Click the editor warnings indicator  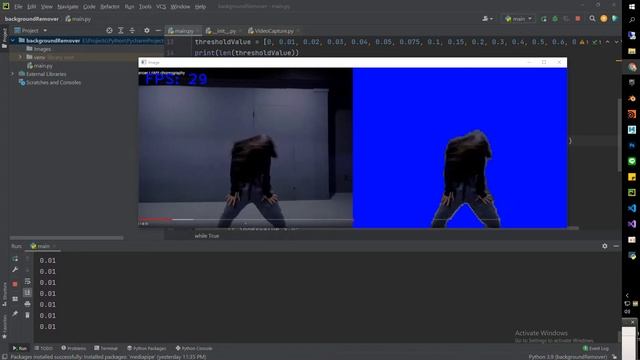tap(583, 42)
